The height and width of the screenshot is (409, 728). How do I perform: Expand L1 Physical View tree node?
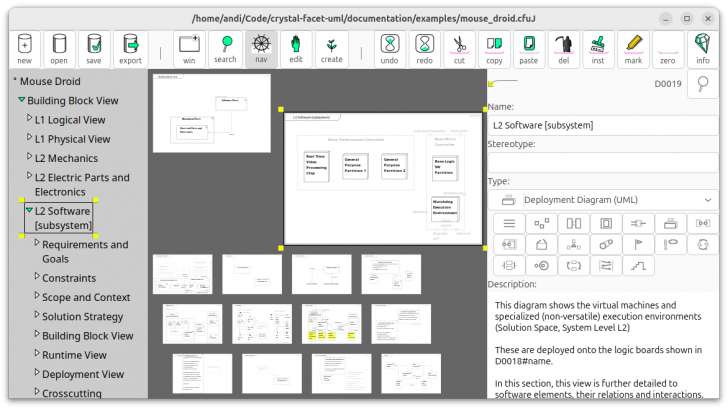point(29,138)
